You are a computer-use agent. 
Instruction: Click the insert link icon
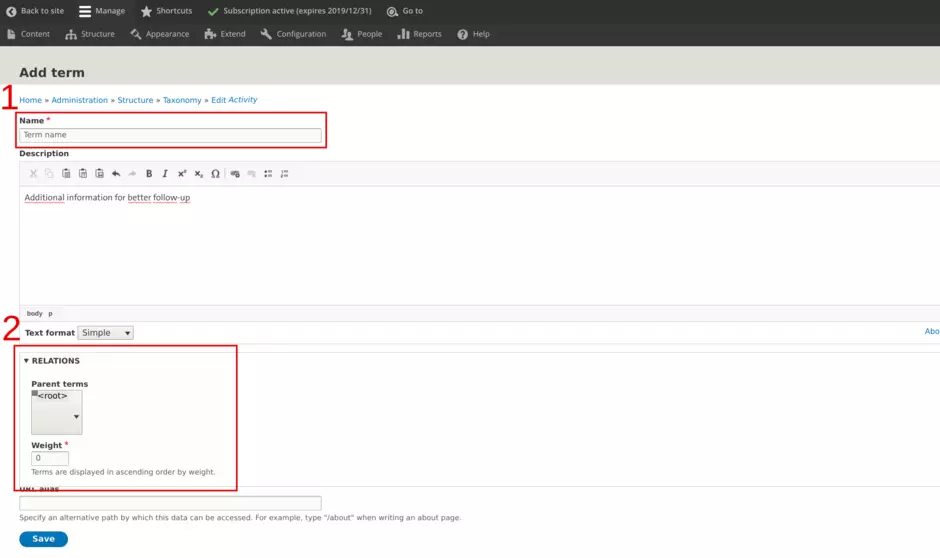coord(235,174)
